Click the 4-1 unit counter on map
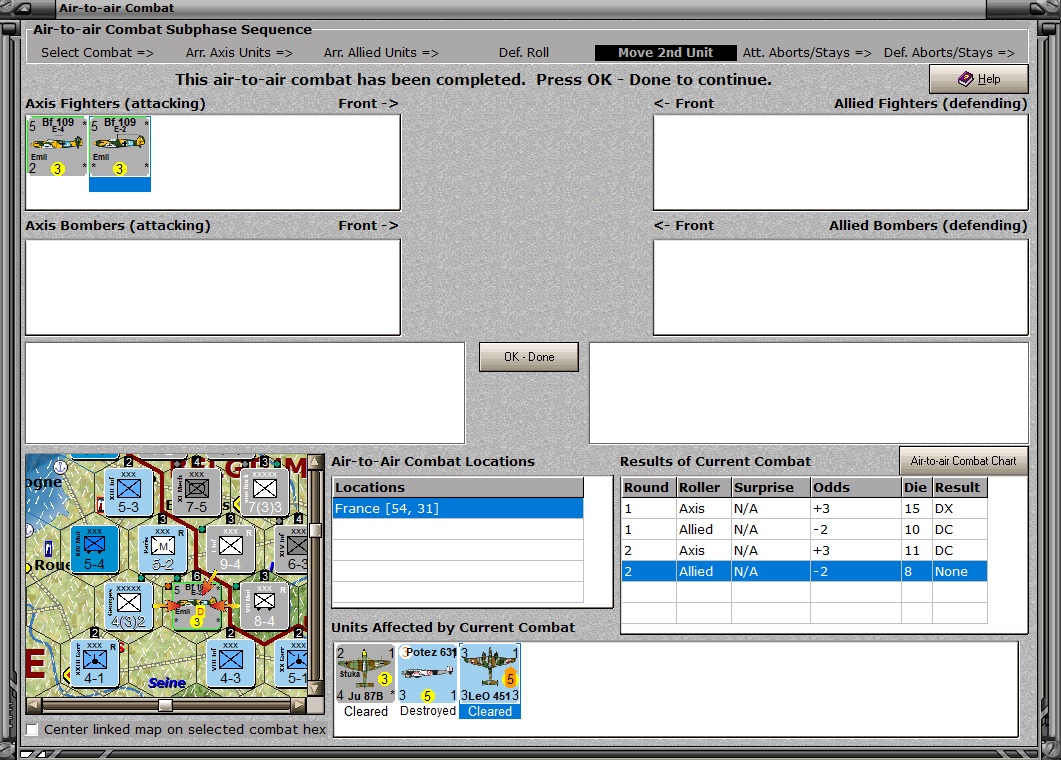This screenshot has width=1061, height=760. tap(95, 664)
